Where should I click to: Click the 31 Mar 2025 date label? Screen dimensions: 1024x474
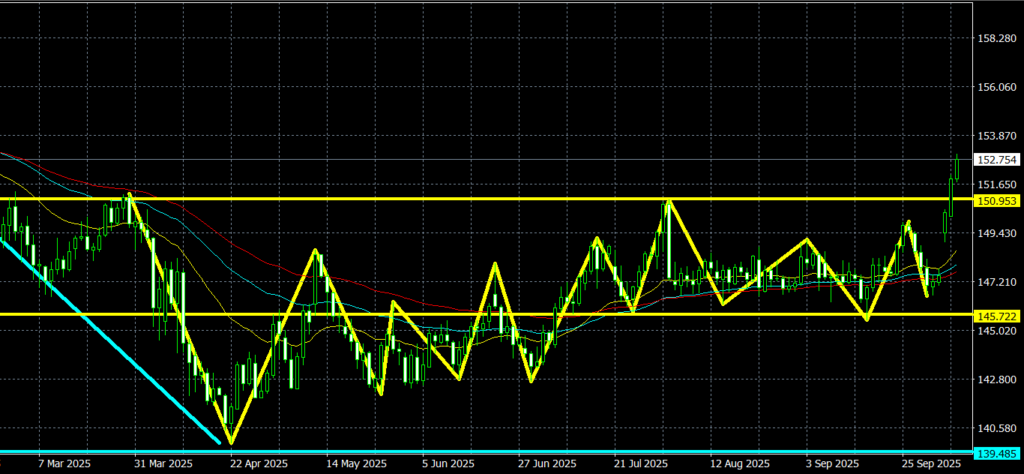tap(163, 465)
